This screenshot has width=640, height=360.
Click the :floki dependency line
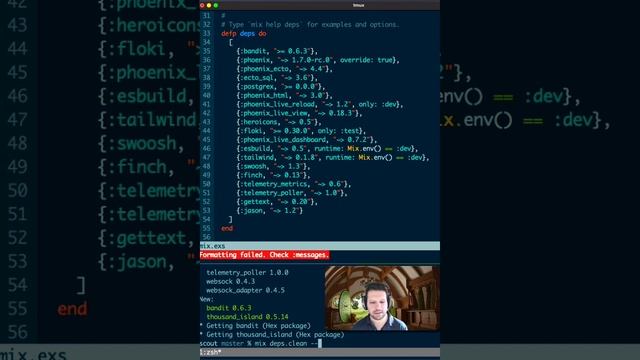[x=301, y=131]
